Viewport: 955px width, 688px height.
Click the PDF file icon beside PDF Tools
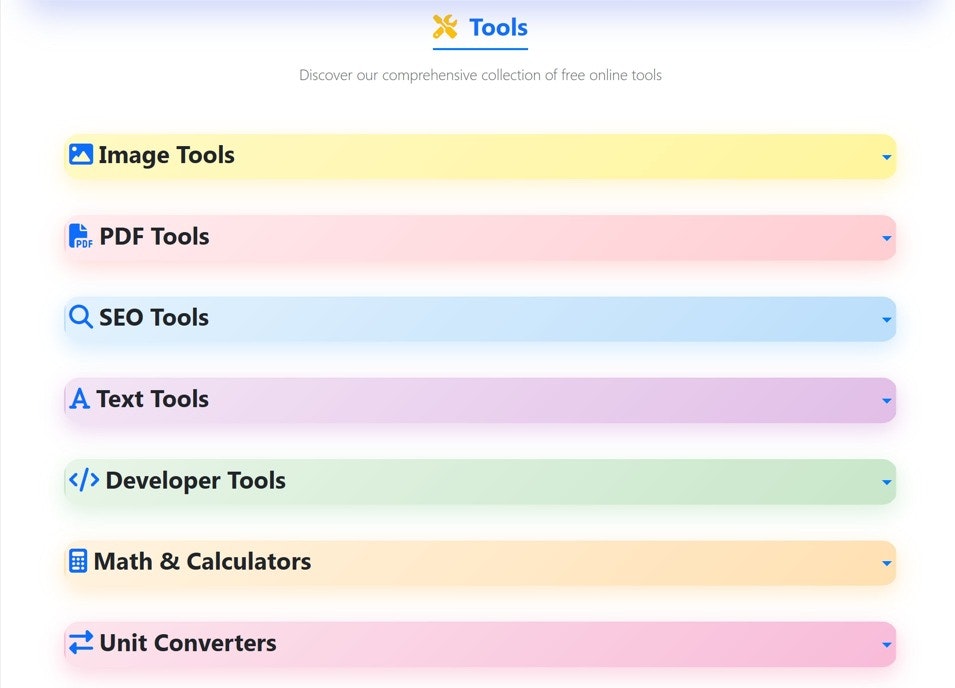click(x=79, y=237)
